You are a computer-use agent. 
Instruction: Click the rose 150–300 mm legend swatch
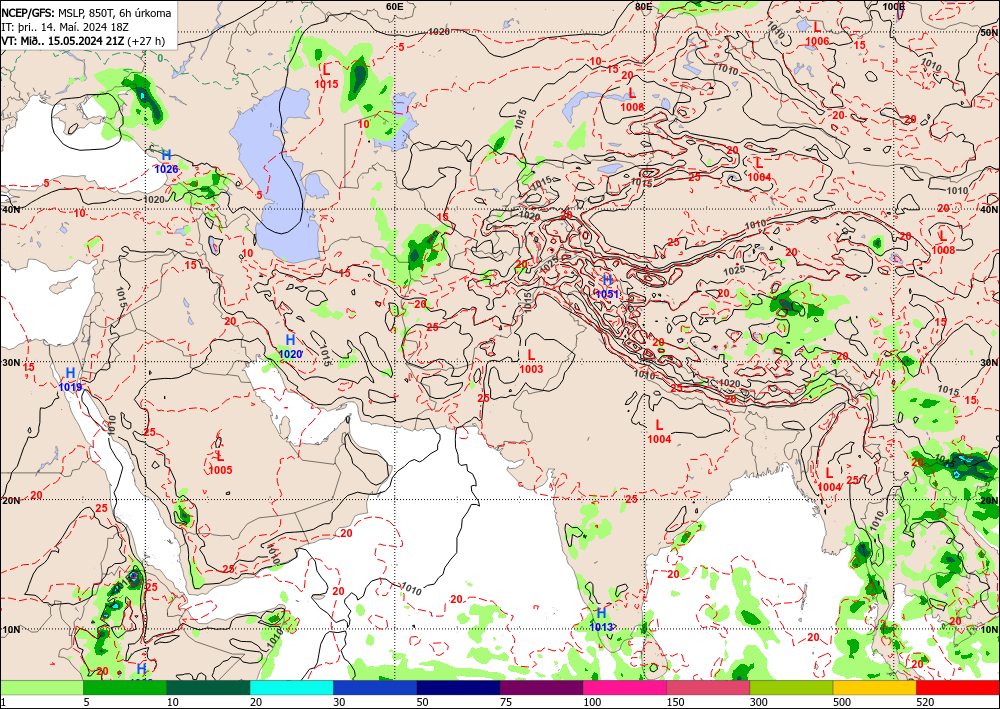point(709,688)
